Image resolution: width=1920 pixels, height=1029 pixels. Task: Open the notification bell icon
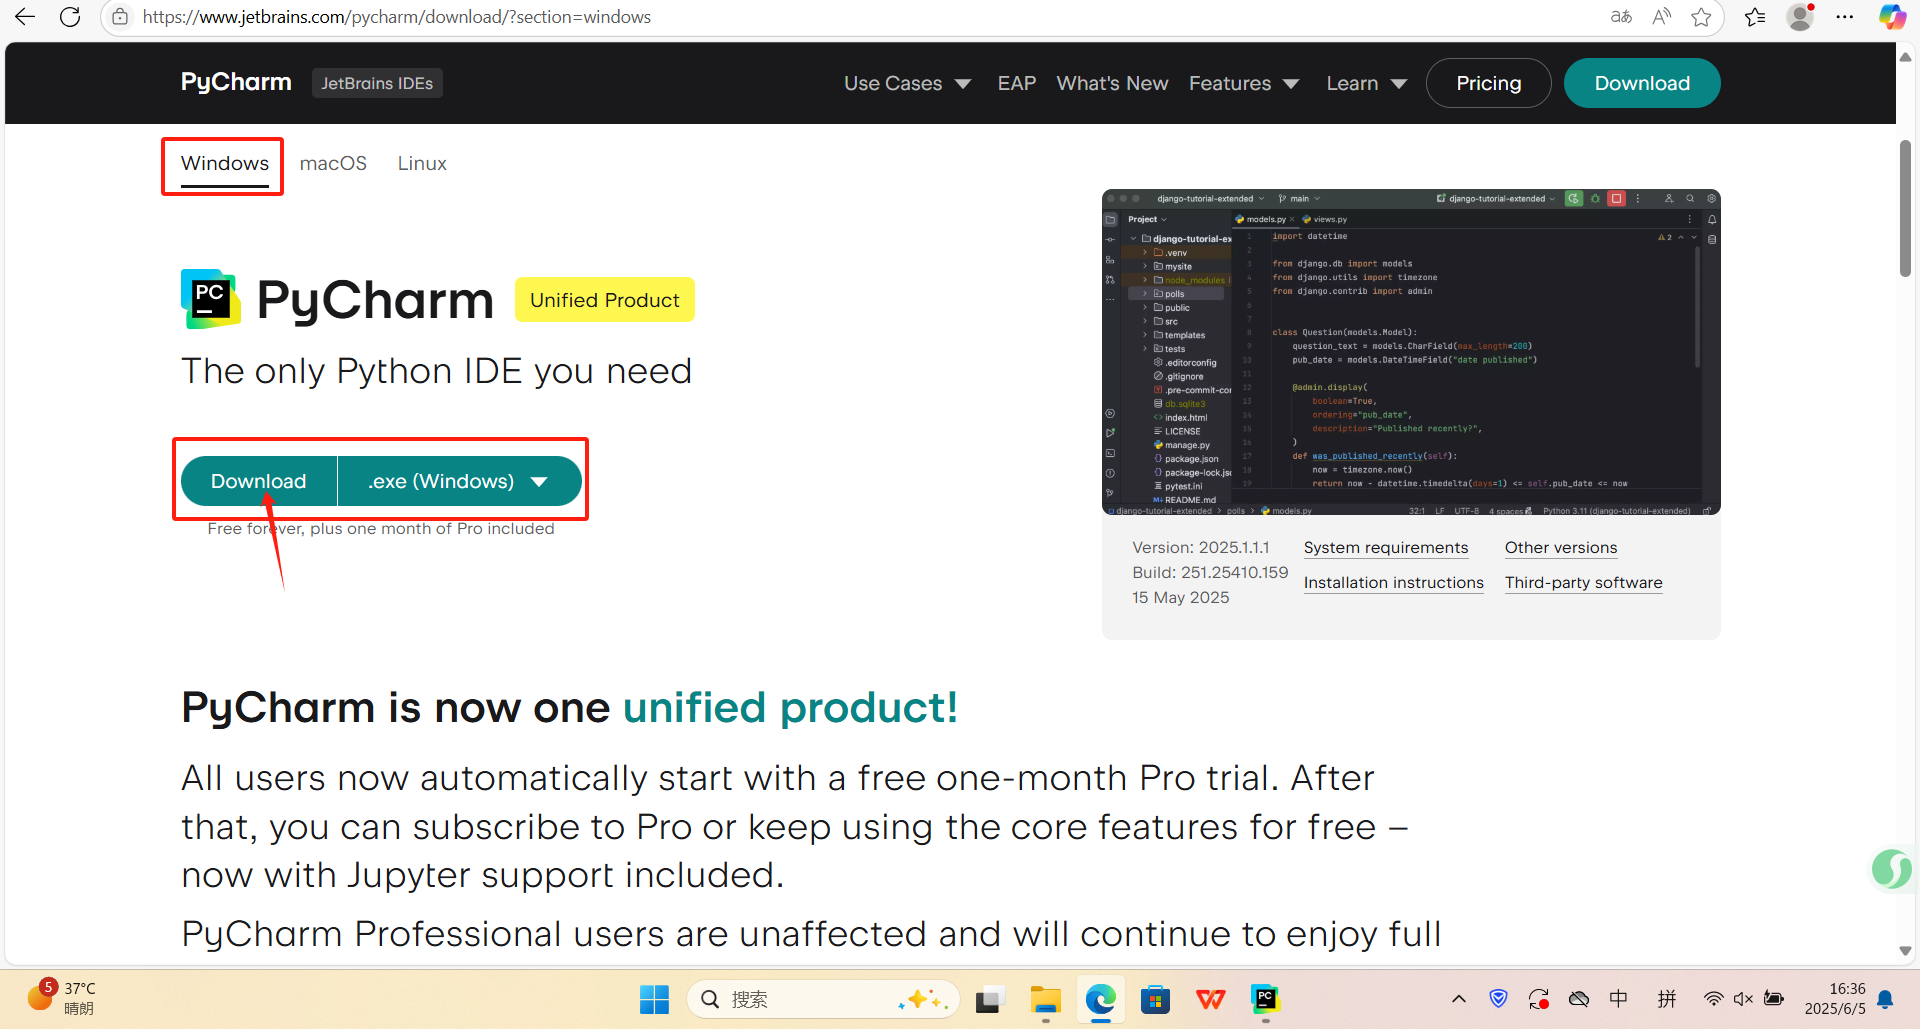coord(1885,999)
